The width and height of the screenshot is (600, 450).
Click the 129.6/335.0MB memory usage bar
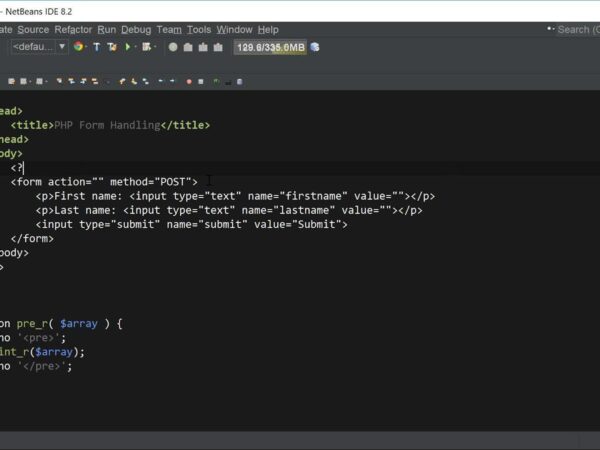[270, 47]
